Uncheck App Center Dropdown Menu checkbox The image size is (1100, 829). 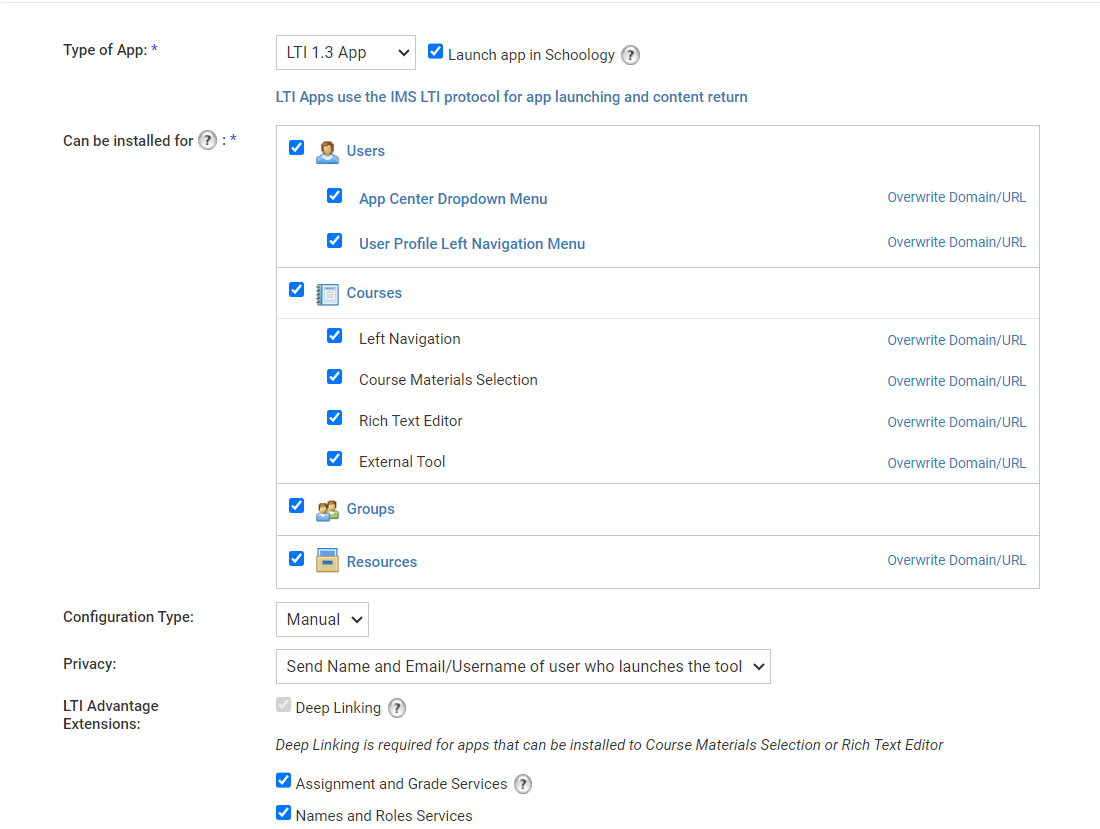pos(335,196)
